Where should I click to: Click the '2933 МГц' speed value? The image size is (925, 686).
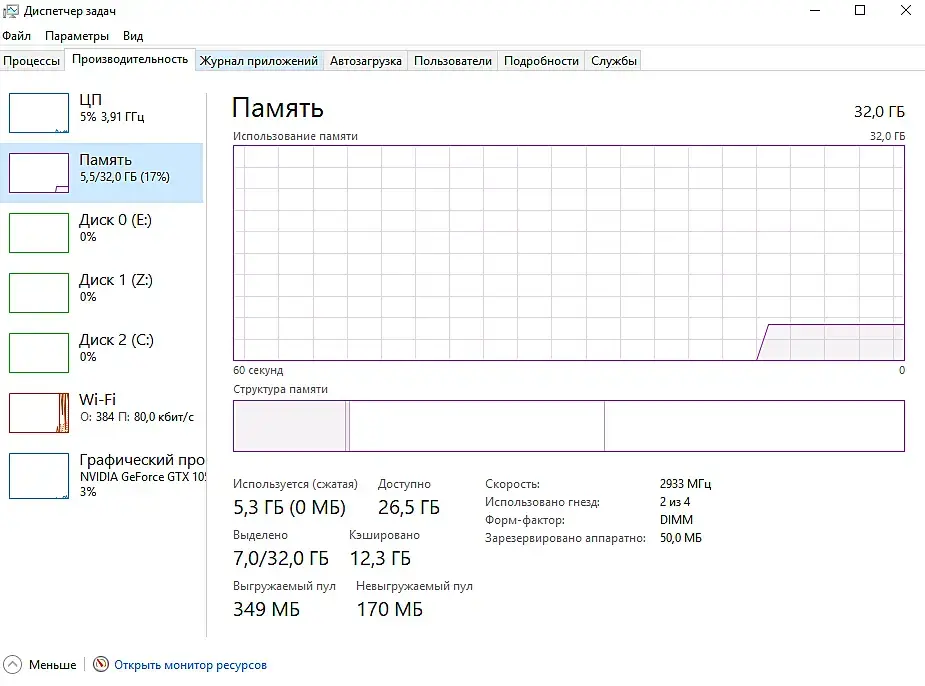coord(685,484)
